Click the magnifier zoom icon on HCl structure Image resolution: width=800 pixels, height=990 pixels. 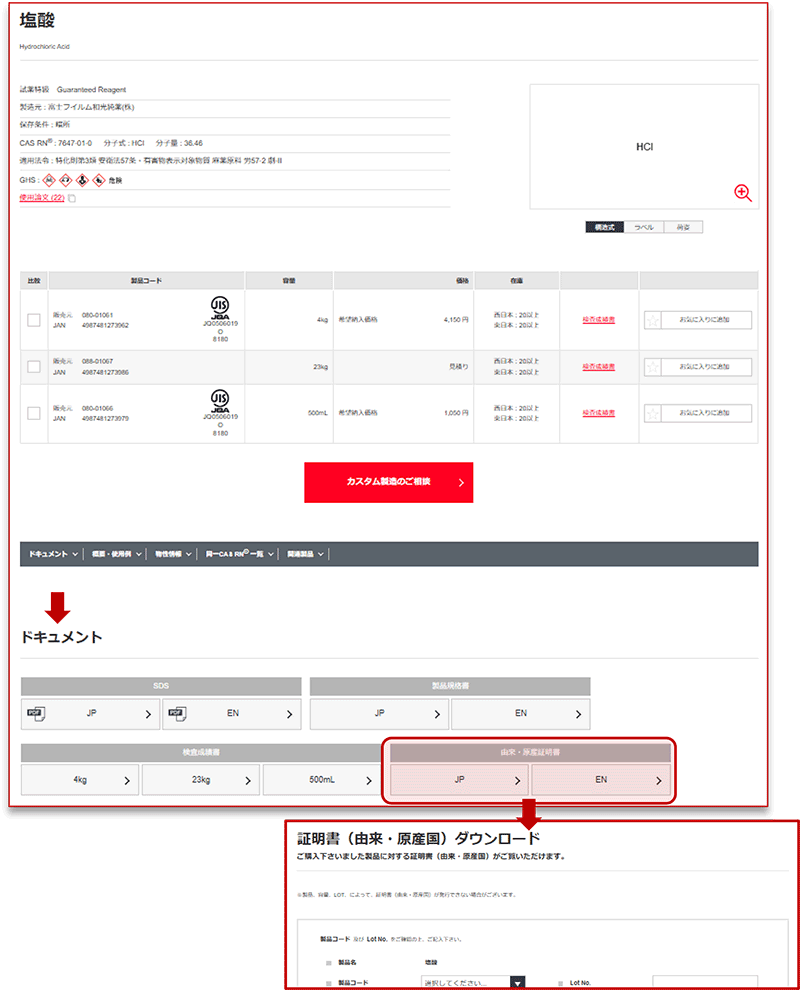pos(742,192)
